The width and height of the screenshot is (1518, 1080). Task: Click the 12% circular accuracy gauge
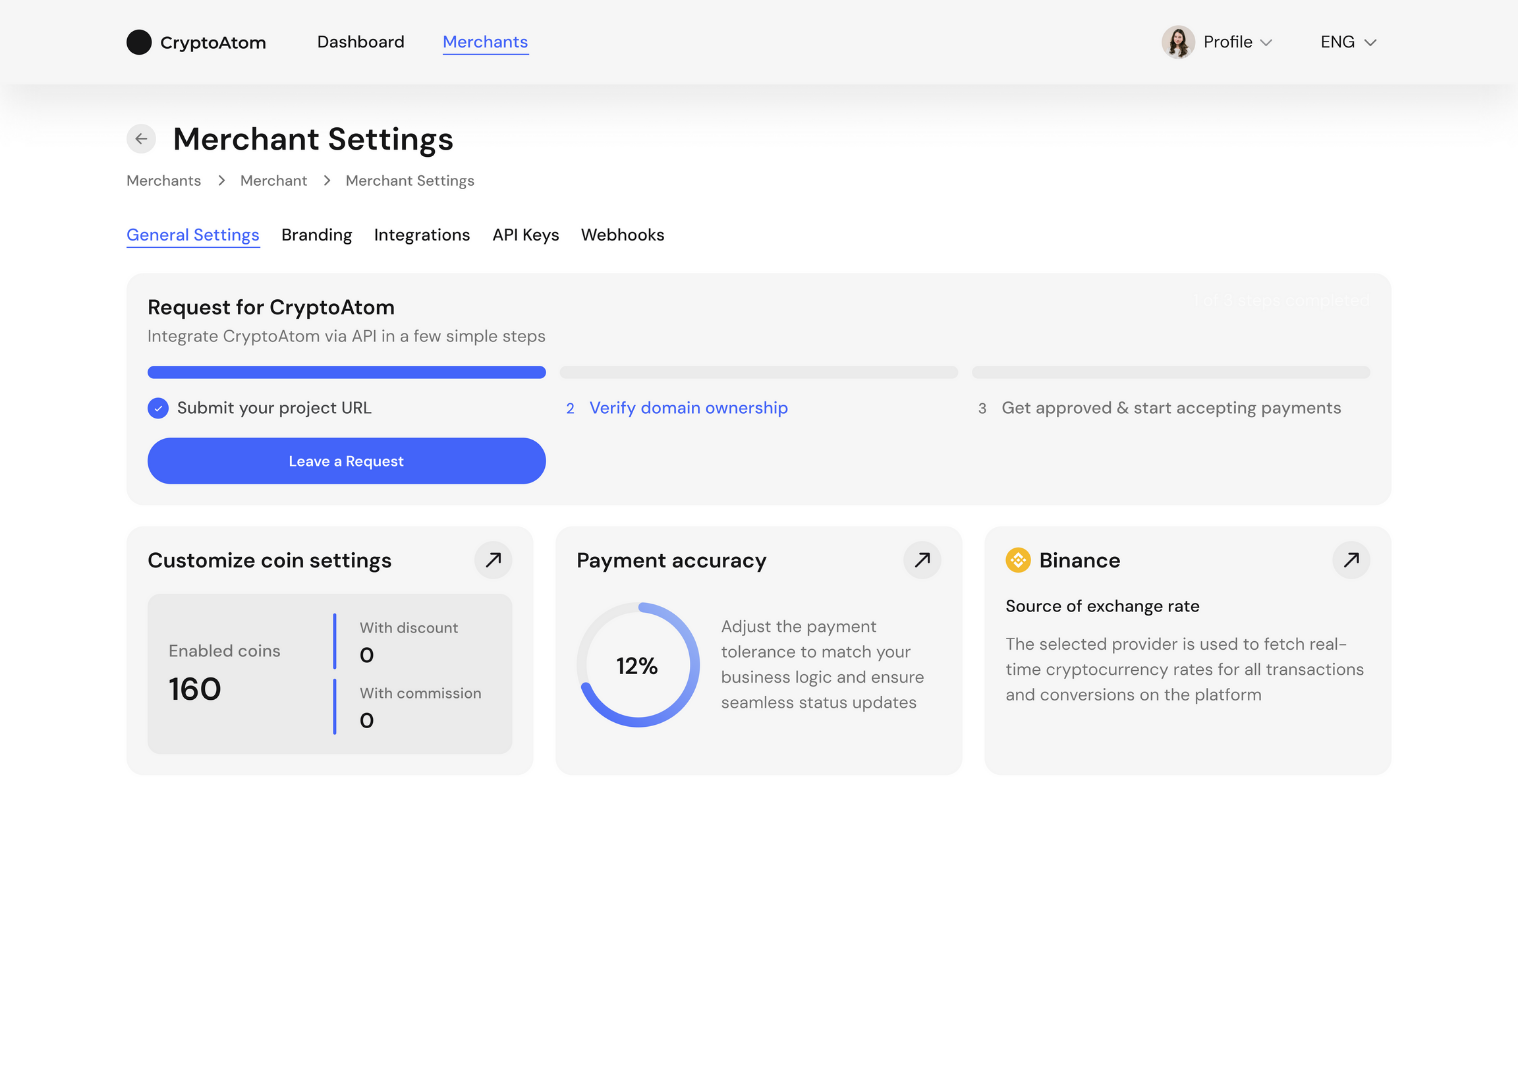[x=638, y=665]
